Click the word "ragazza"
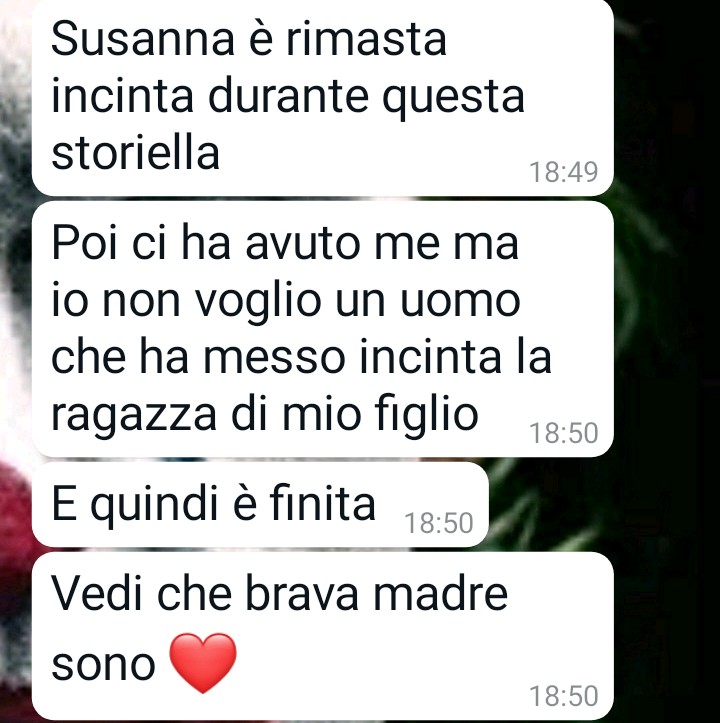 pyautogui.click(x=134, y=415)
